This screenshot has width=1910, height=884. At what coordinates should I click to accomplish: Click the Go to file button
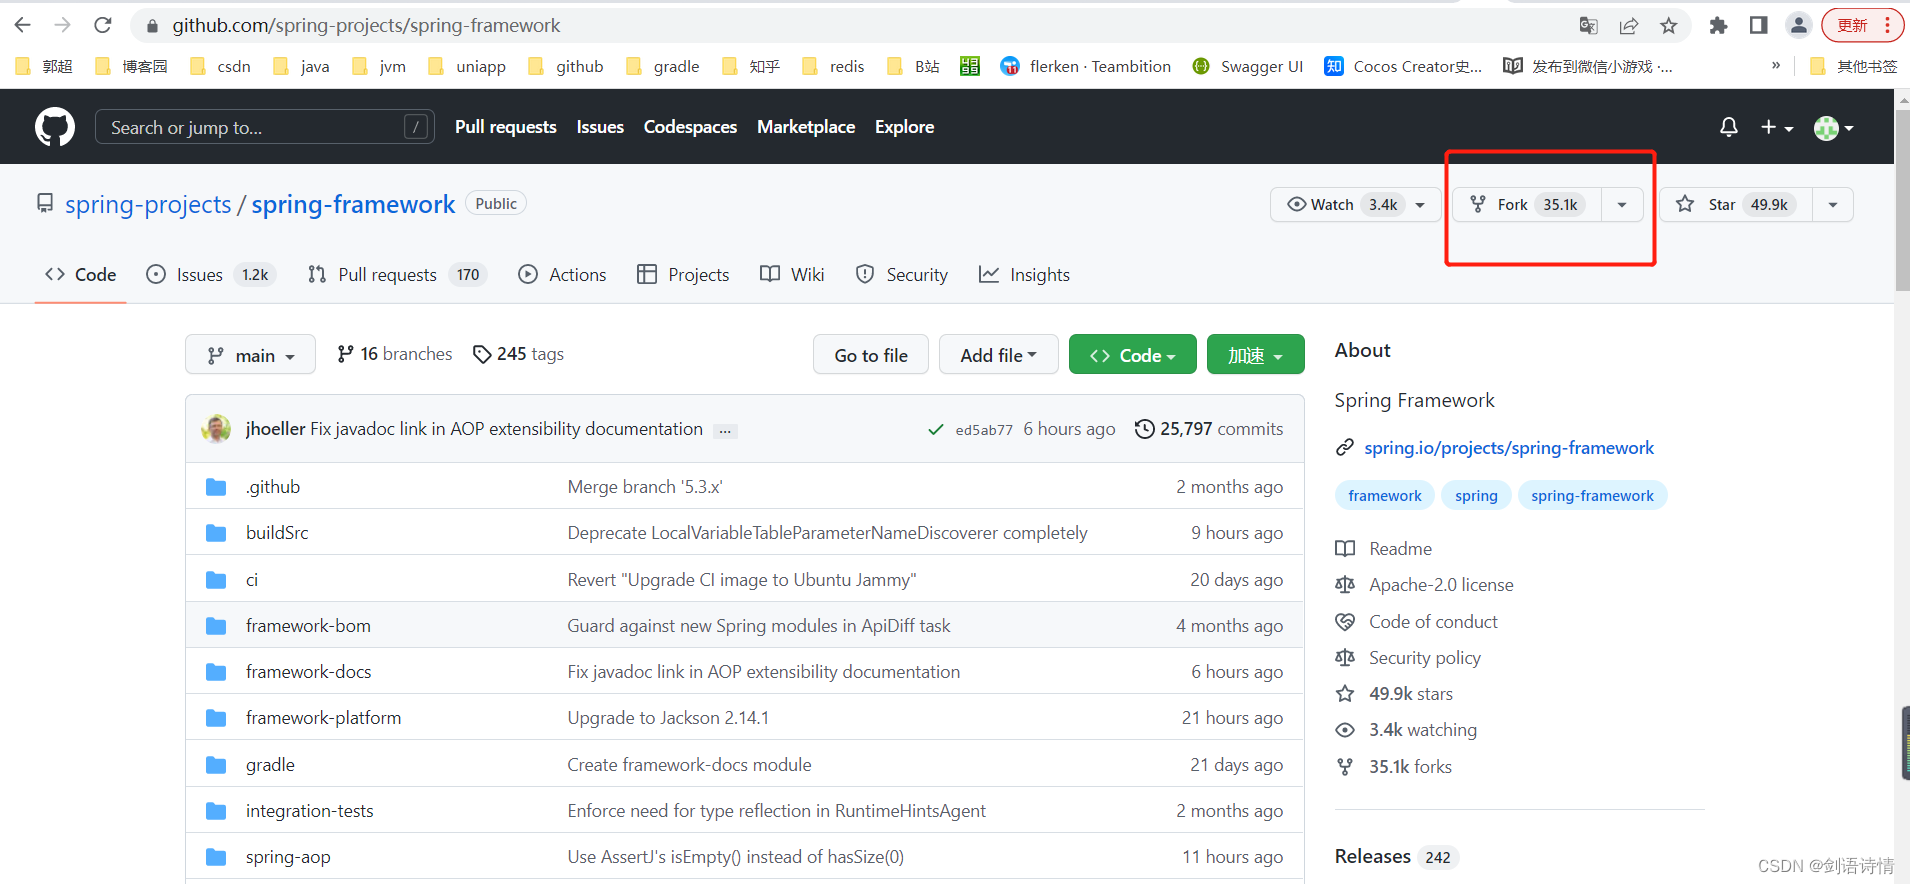871,355
